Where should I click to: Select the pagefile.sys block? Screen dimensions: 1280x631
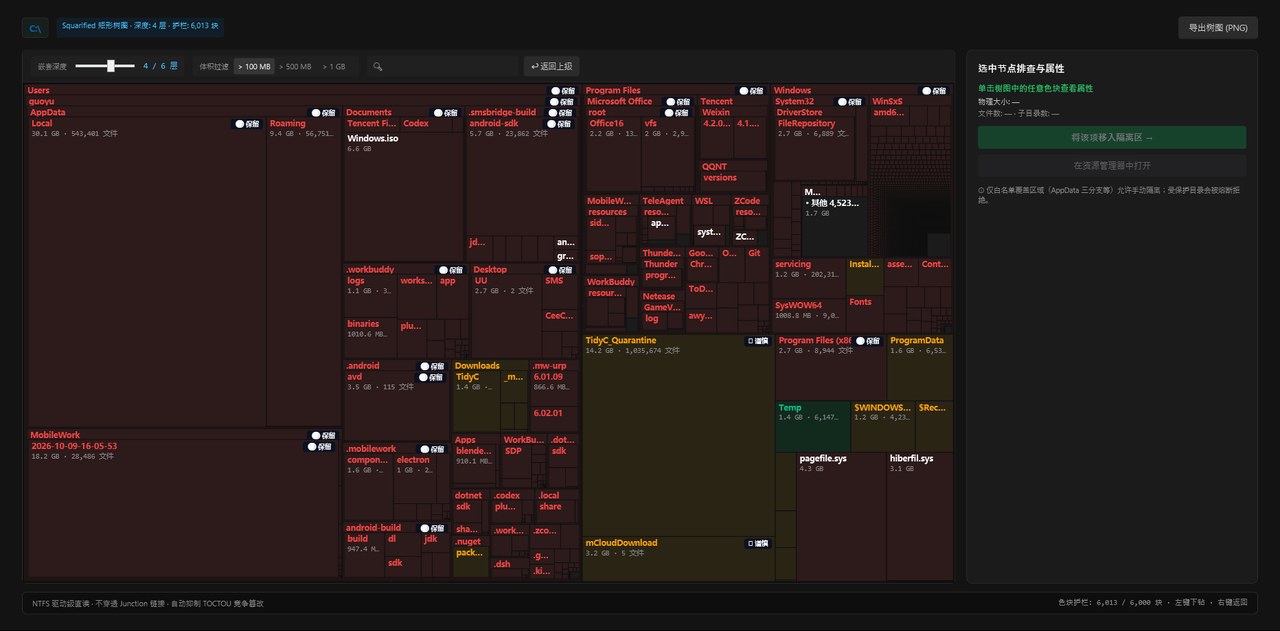(840, 515)
